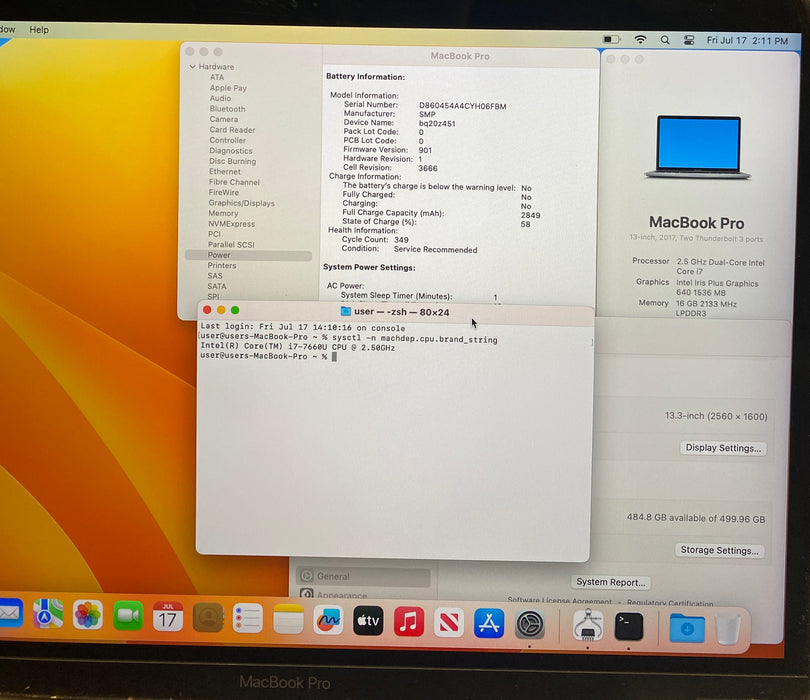Click the i7-7660U CPU output line in Terminal
Screen dimensions: 810x700
298,347
